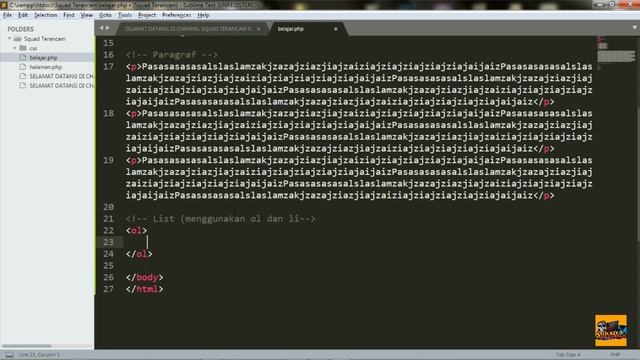640x360 pixels.
Task: Switch to the belajar.php tab
Action: [291, 29]
